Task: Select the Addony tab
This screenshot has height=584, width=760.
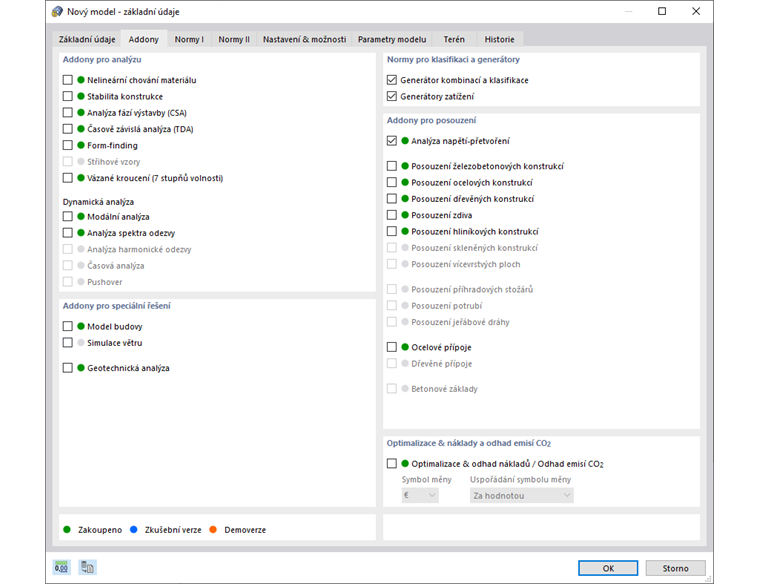Action: pyautogui.click(x=143, y=39)
